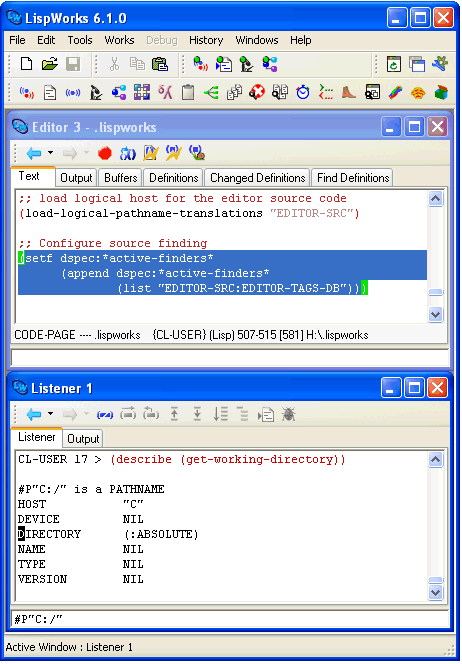Switch to the Changed Definitions tab
Image resolution: width=462 pixels, height=664 pixels.
(x=257, y=178)
